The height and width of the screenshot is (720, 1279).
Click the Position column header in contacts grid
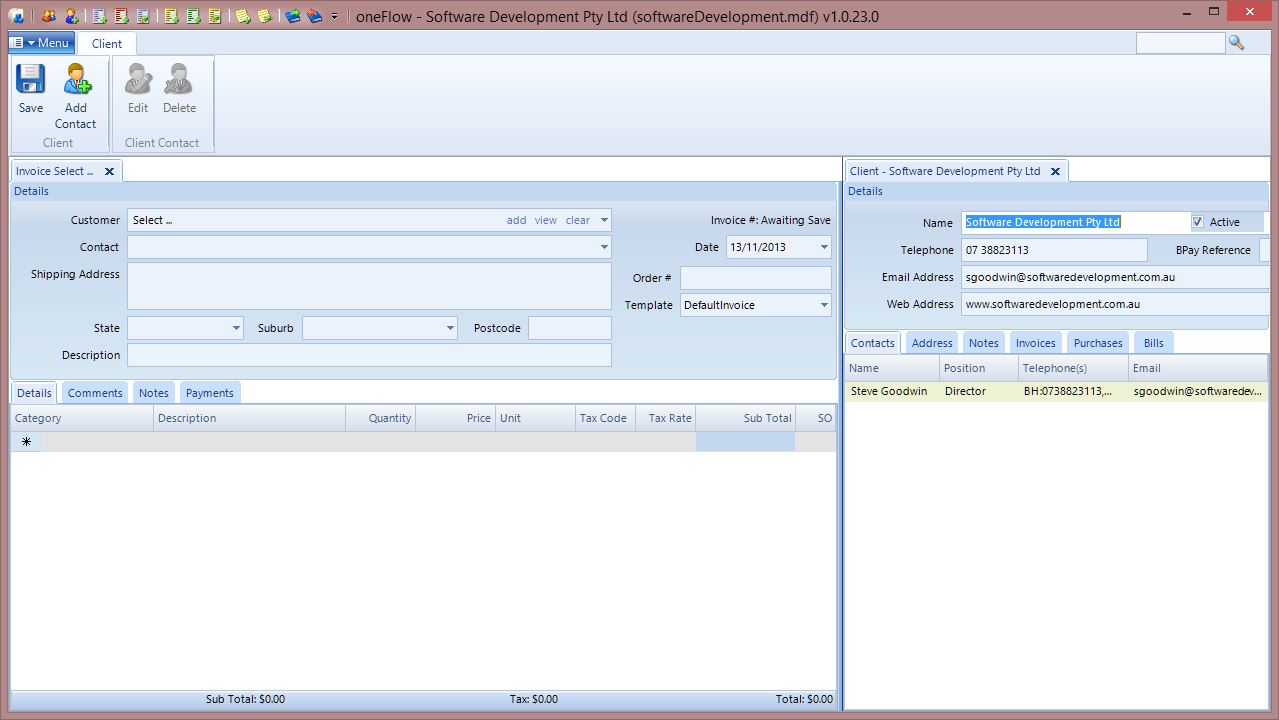pos(978,368)
